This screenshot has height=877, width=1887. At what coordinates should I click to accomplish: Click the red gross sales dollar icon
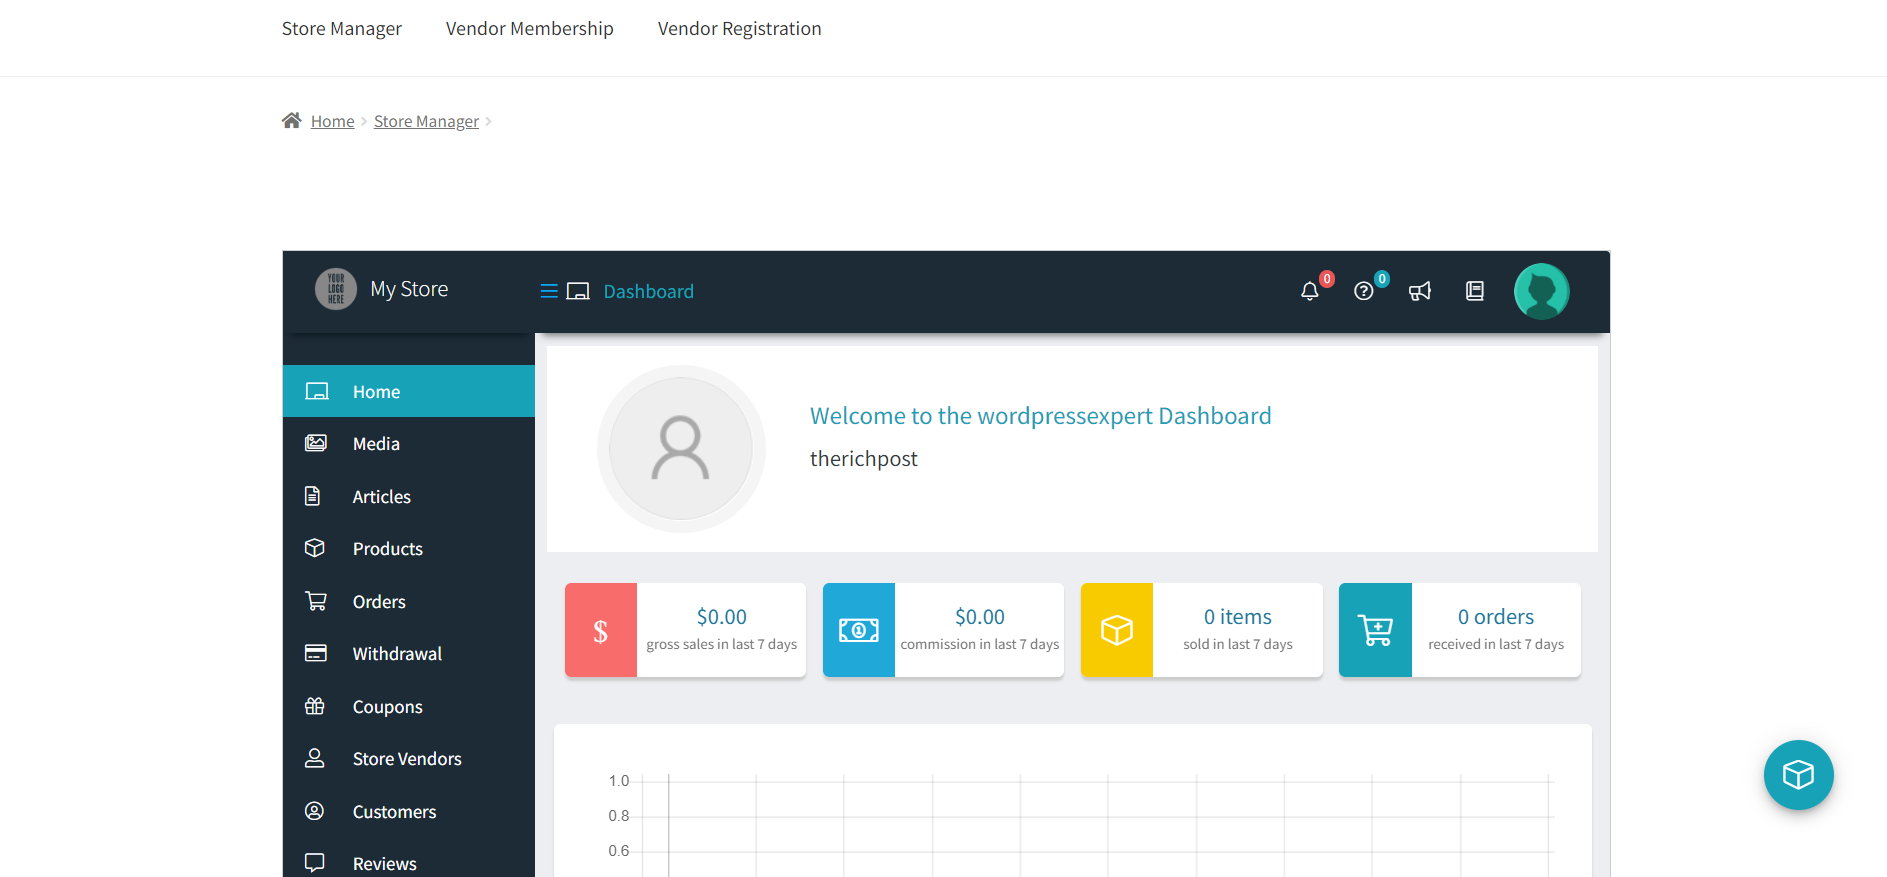(600, 630)
